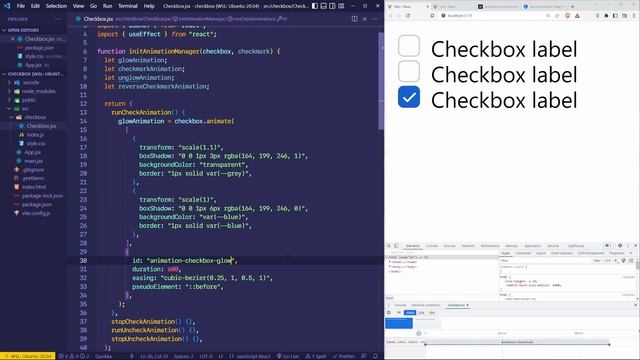Open DevTools settings gear
The height and width of the screenshot is (360, 640).
(620, 246)
